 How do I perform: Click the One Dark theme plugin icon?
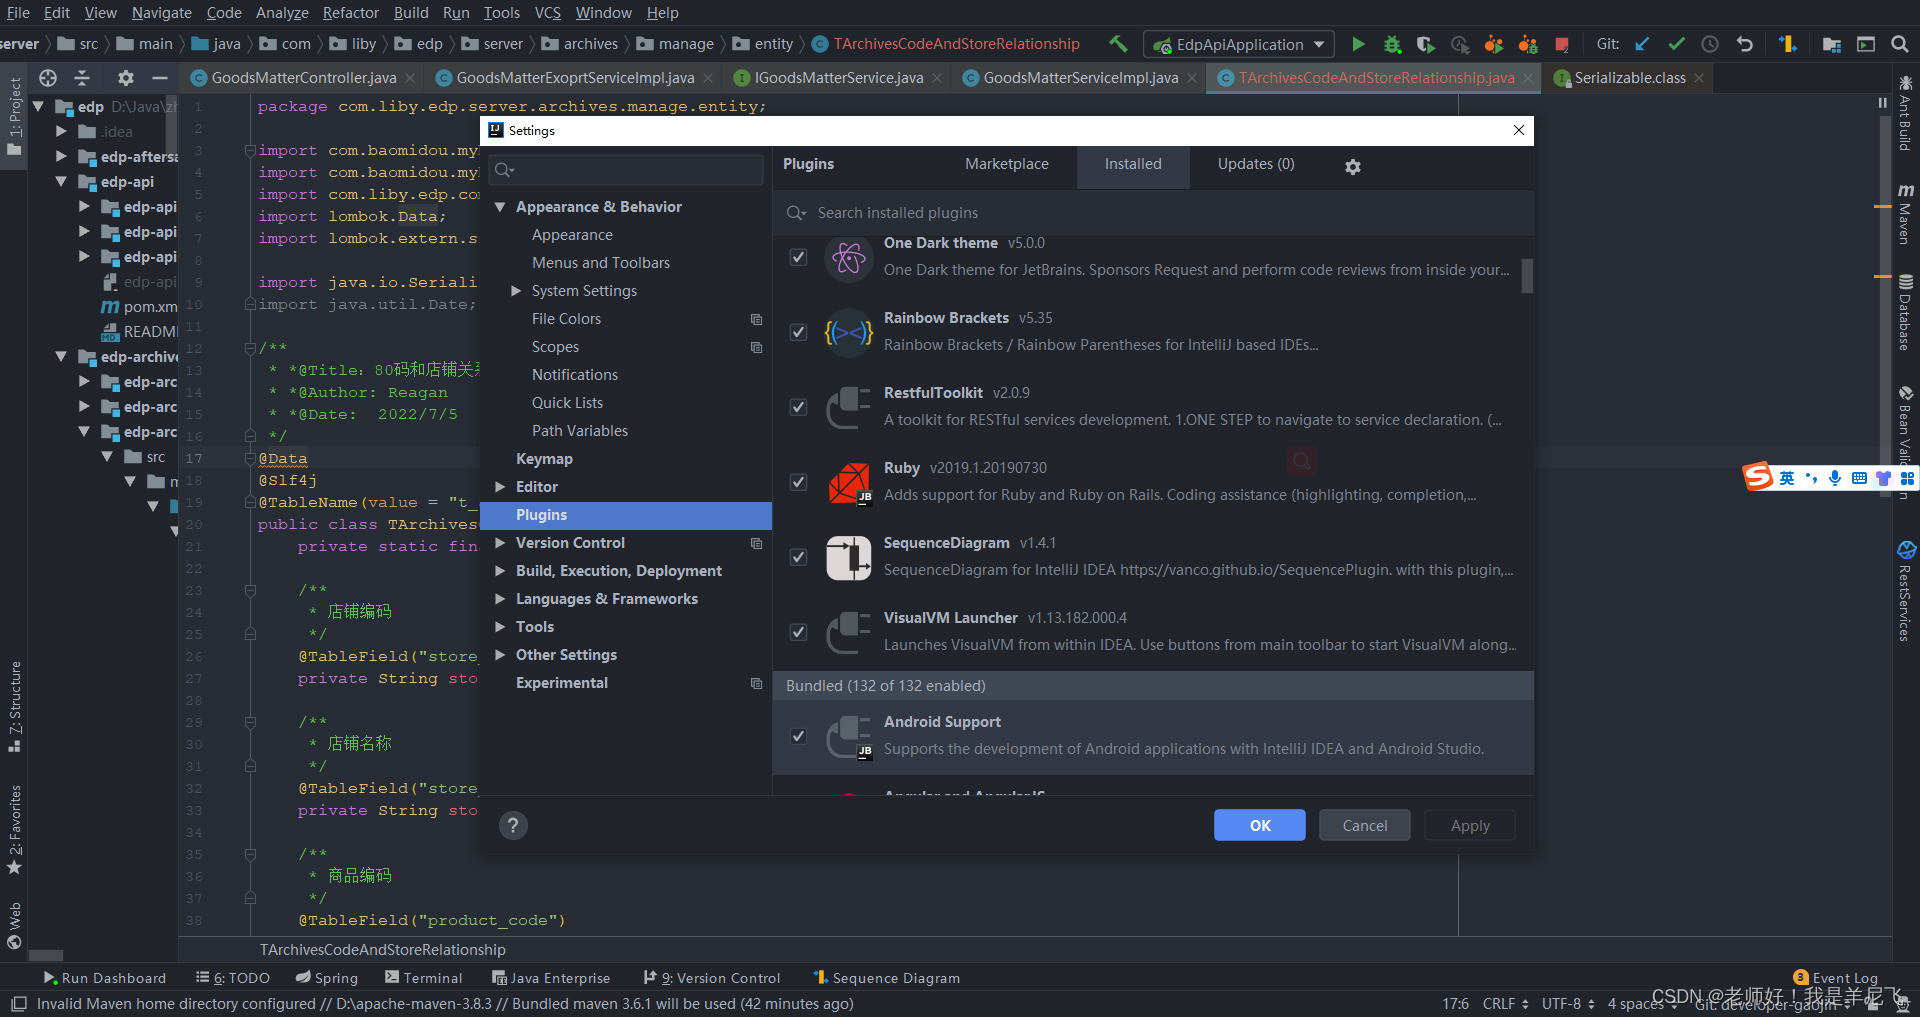(x=849, y=258)
